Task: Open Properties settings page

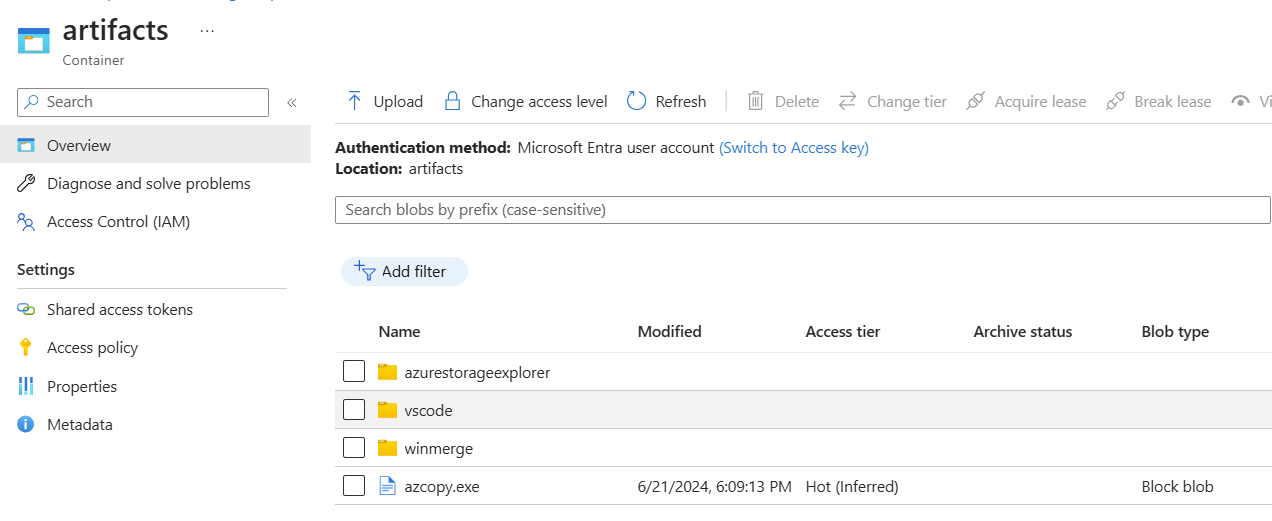Action: 82,387
